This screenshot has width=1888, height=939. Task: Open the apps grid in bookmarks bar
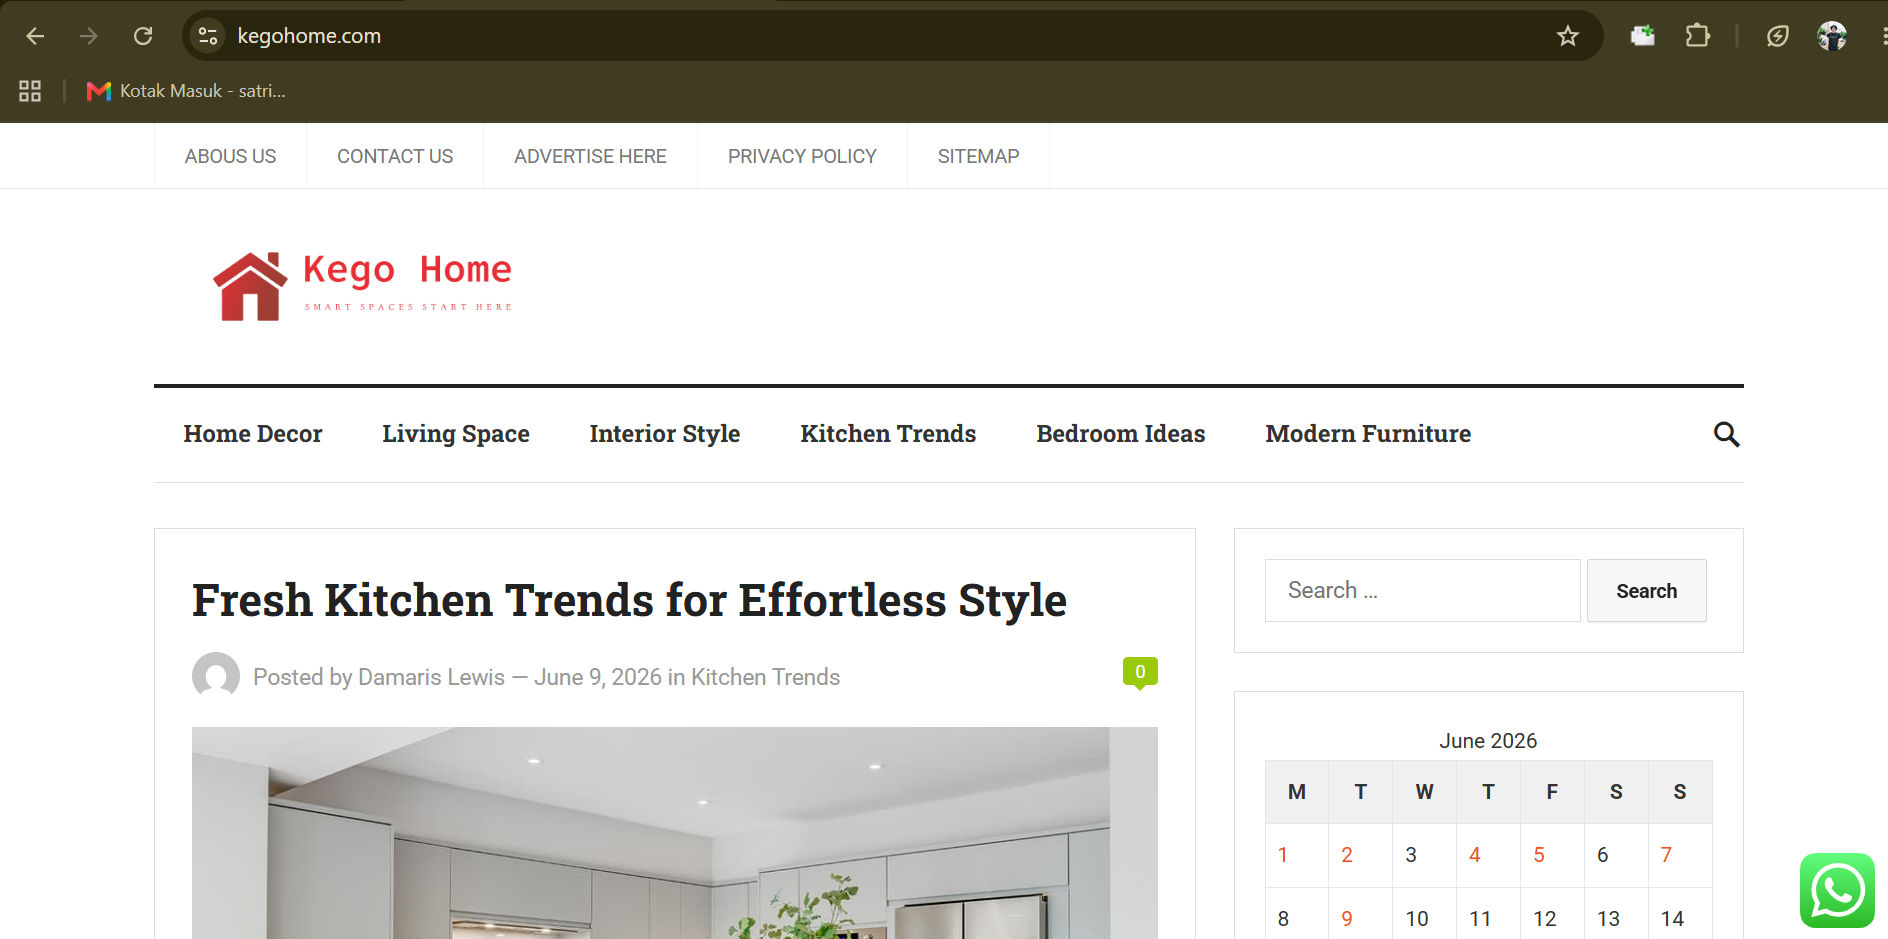tap(30, 91)
